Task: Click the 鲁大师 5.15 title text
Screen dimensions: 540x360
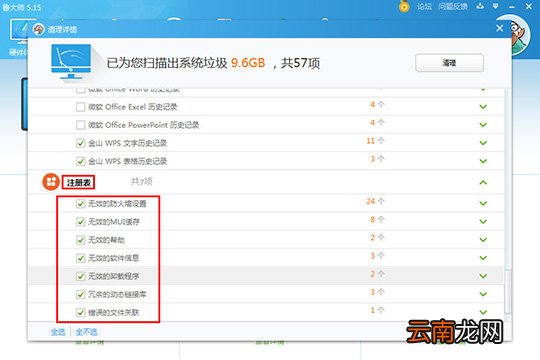Action: (21, 7)
